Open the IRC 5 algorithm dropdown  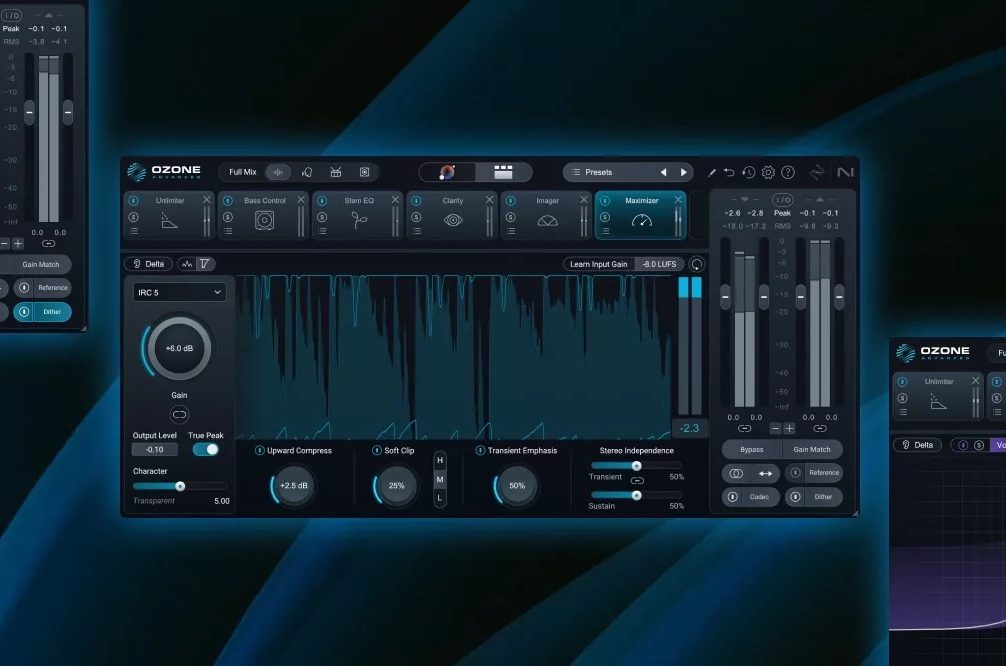(x=178, y=291)
